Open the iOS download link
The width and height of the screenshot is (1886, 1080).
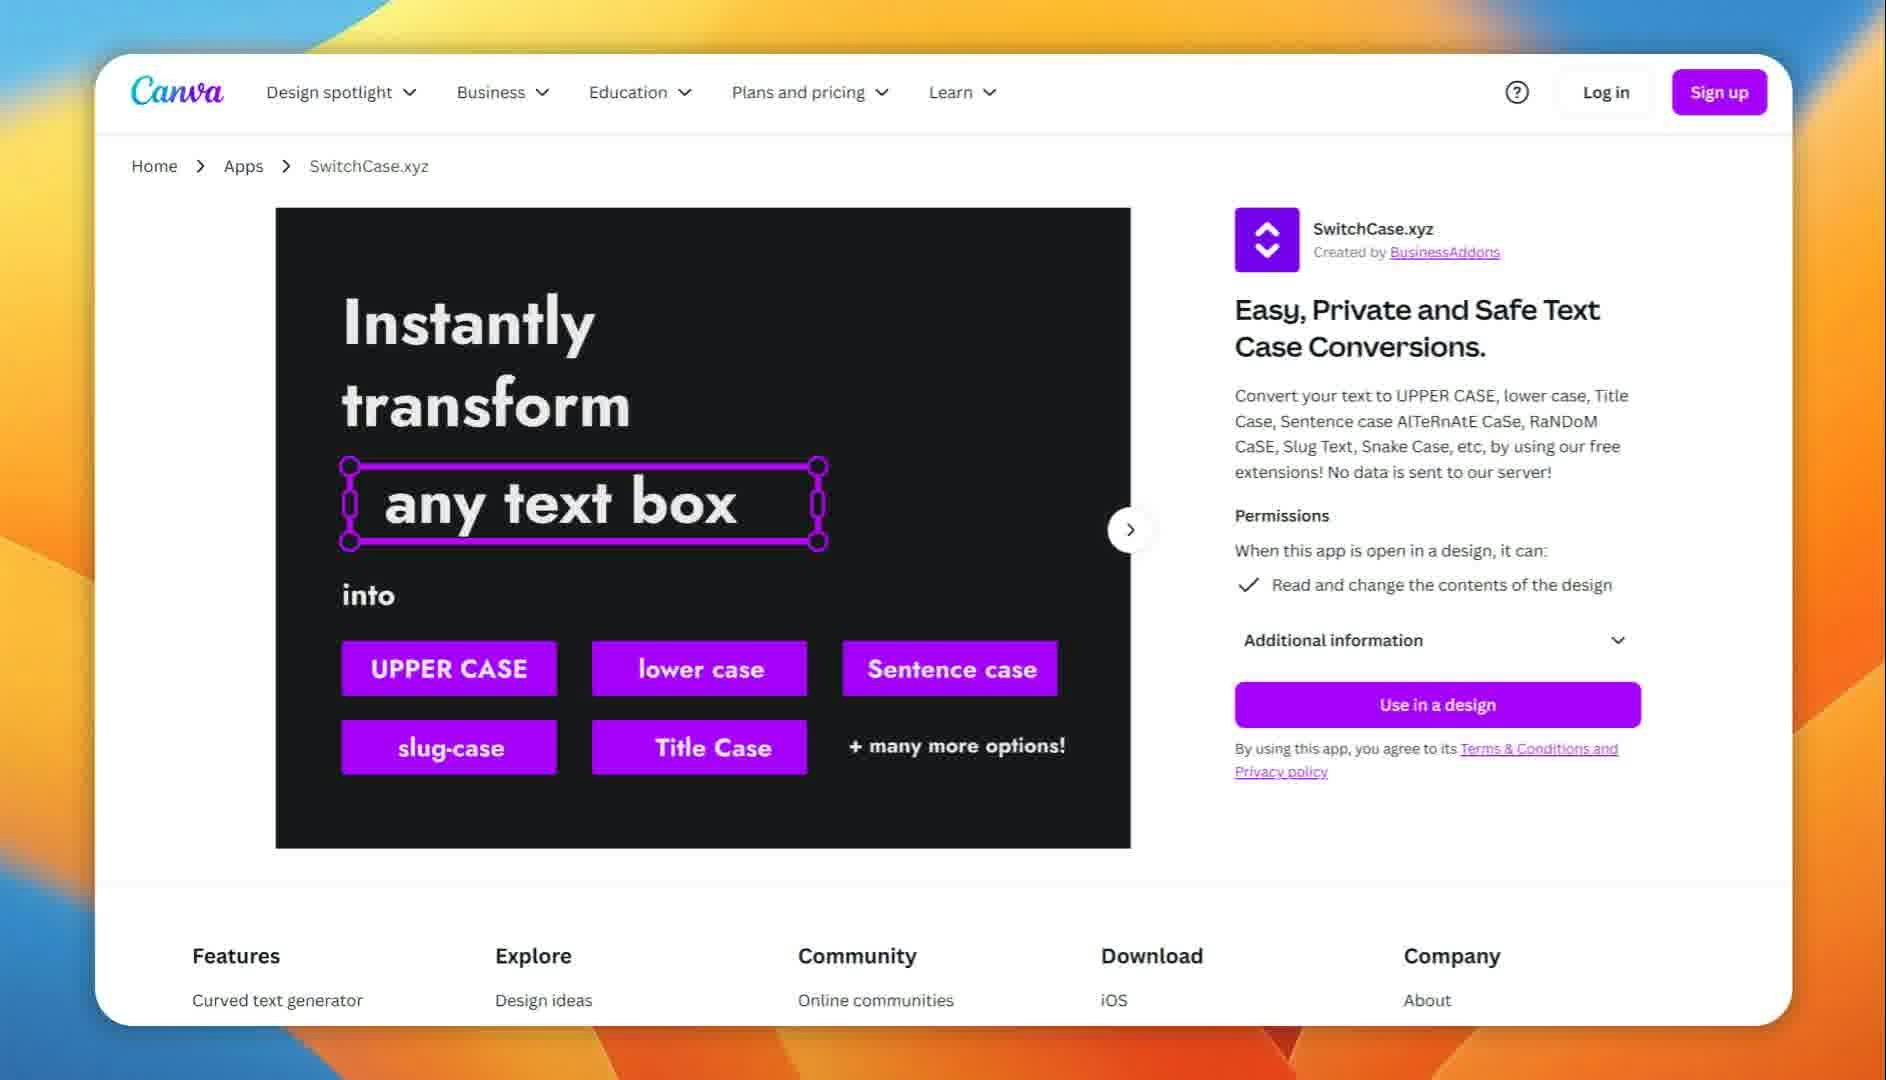point(1113,1000)
